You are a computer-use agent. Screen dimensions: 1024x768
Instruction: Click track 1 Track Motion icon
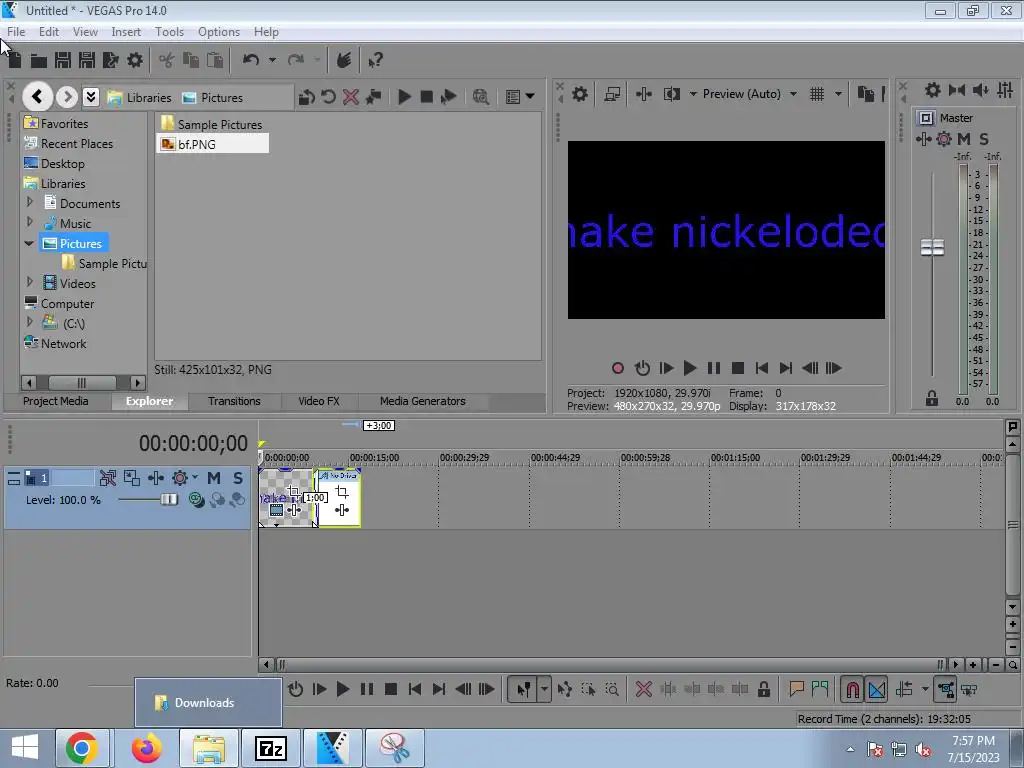(131, 478)
